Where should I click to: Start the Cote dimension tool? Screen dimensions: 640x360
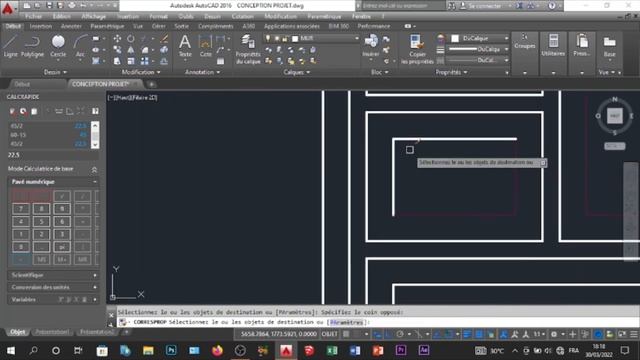click(205, 46)
